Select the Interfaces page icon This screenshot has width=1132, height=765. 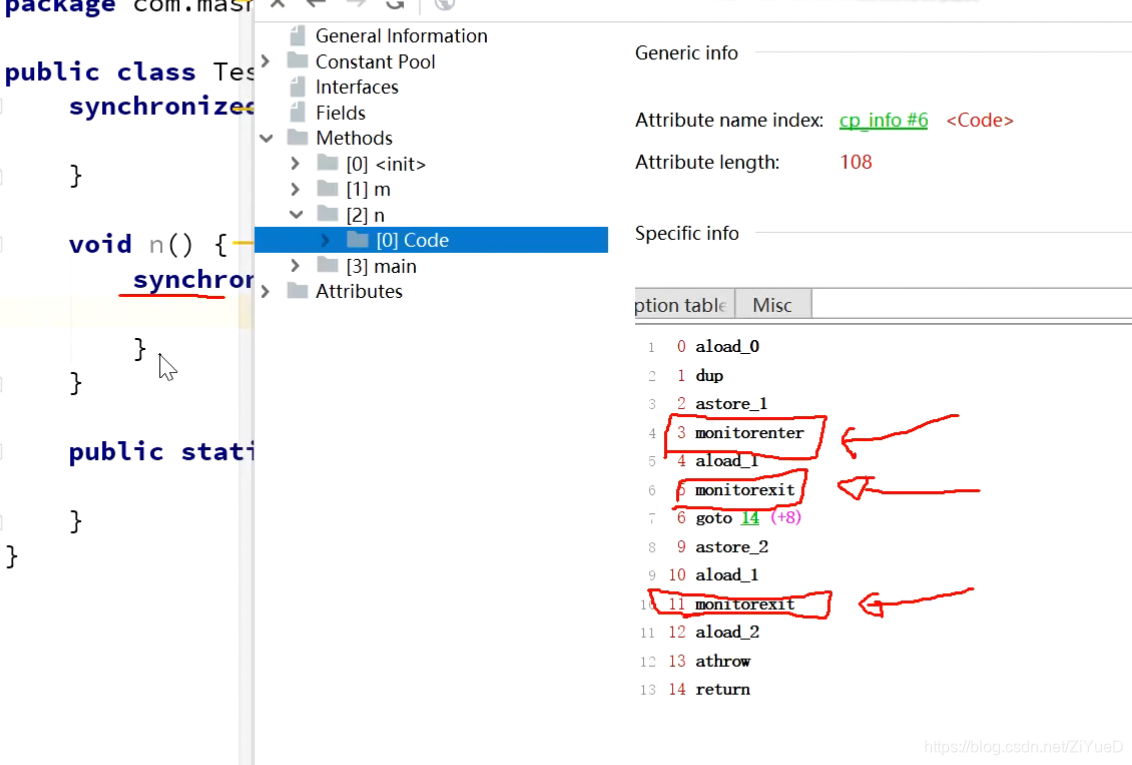tap(297, 87)
